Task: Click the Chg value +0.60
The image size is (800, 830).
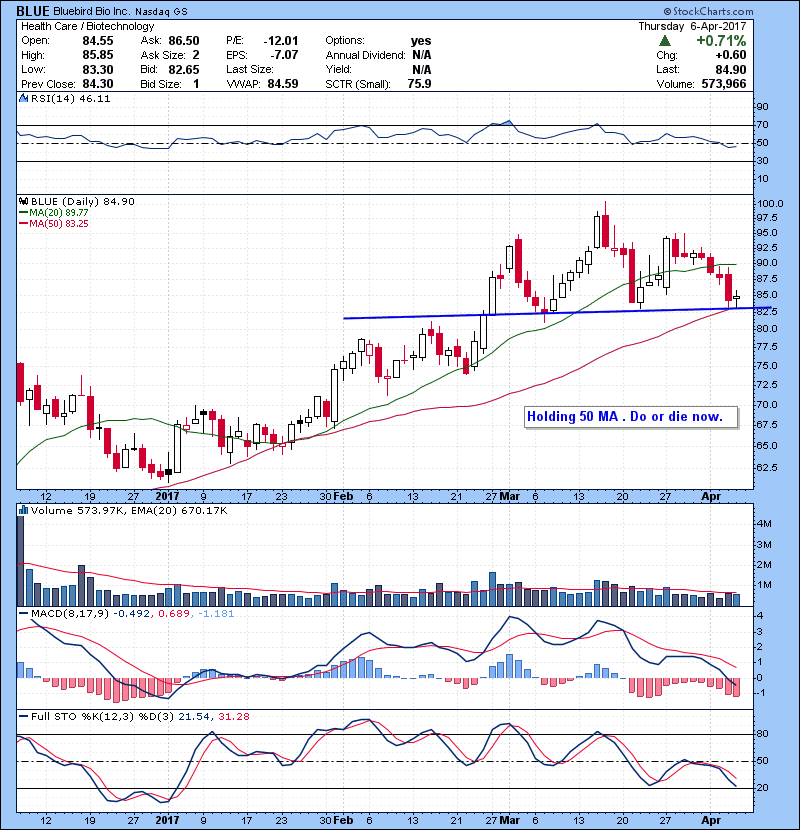Action: coord(731,55)
